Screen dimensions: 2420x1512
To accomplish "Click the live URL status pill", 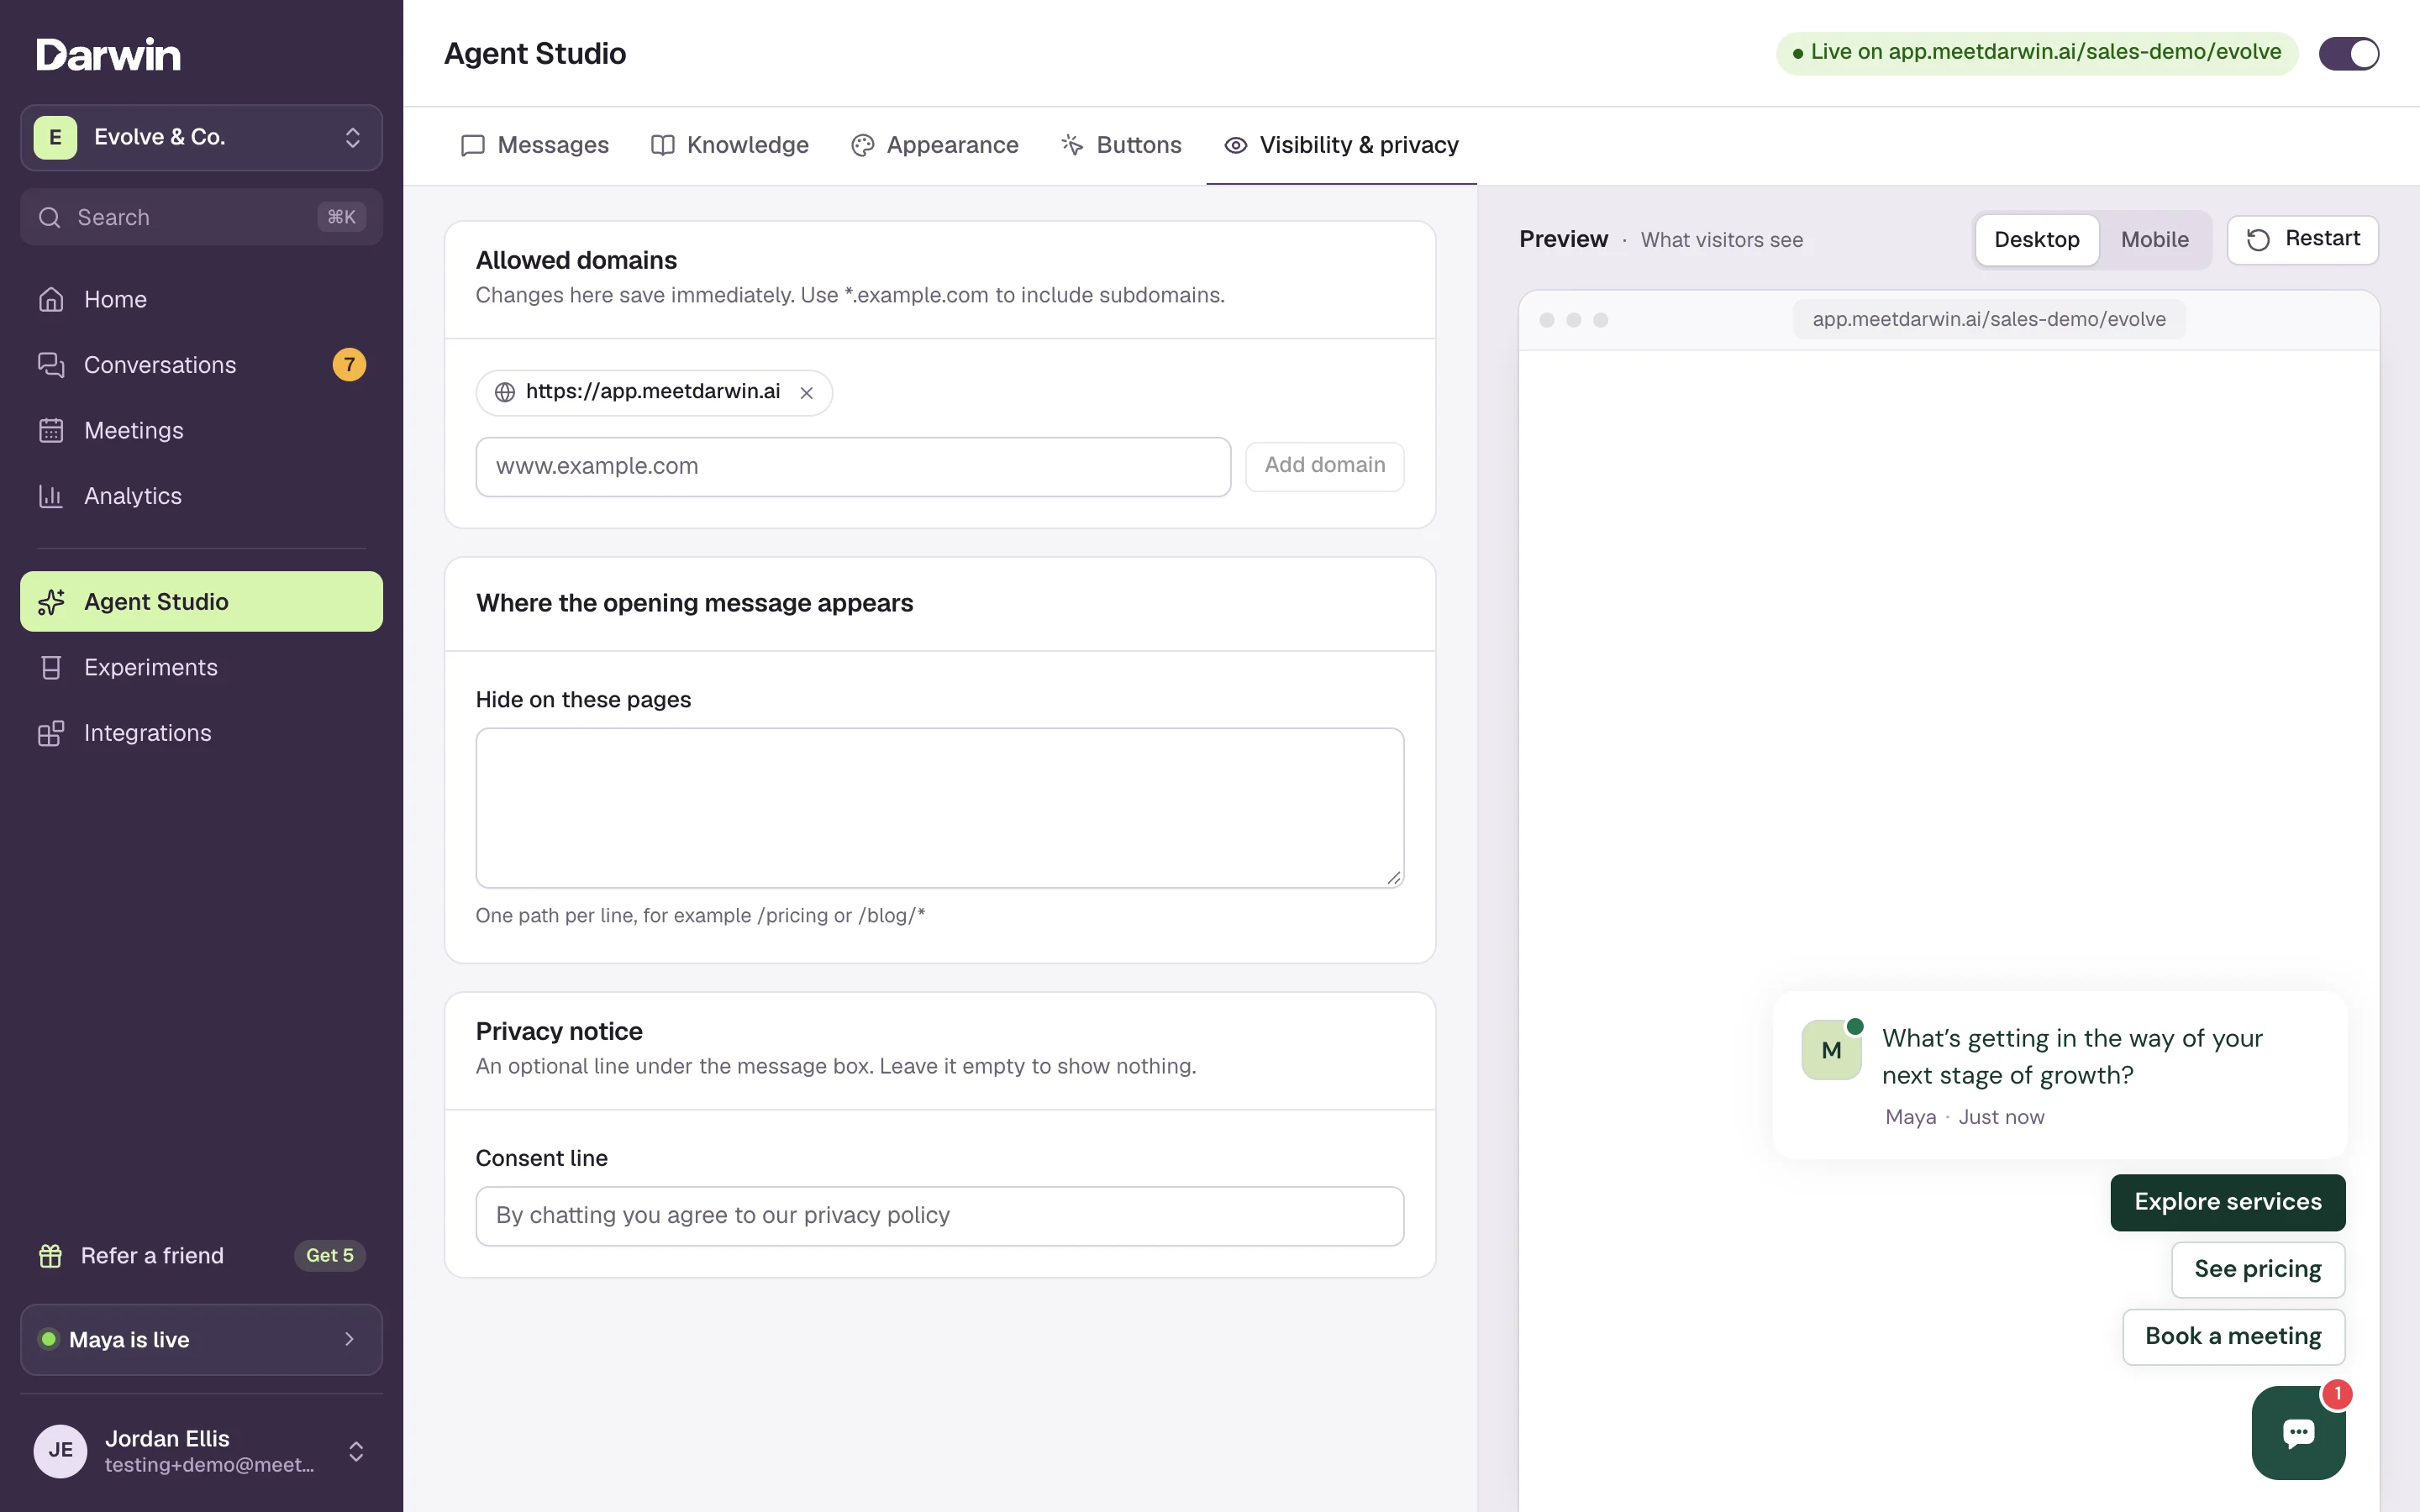I will 2036,53.
